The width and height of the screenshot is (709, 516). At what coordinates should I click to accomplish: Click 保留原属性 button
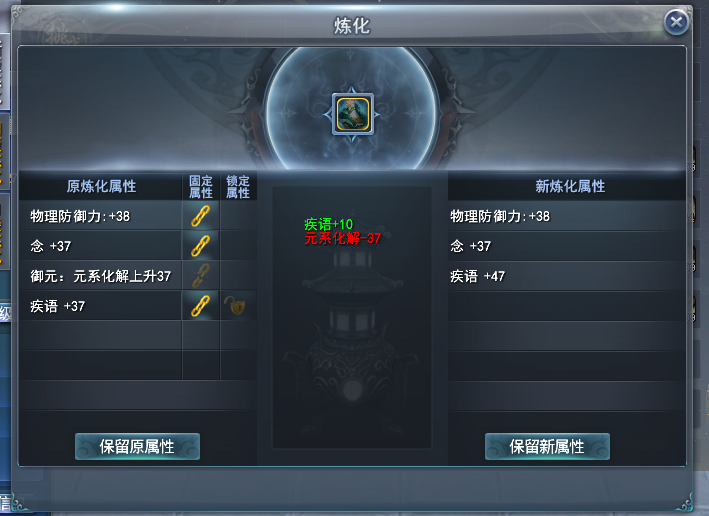point(137,446)
